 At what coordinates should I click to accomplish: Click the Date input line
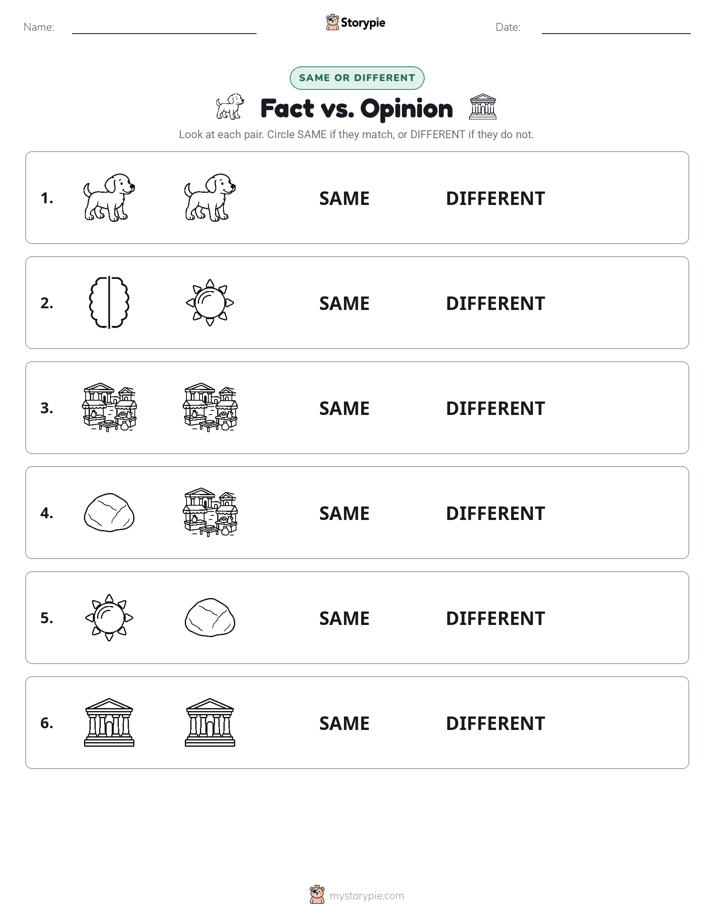click(616, 27)
